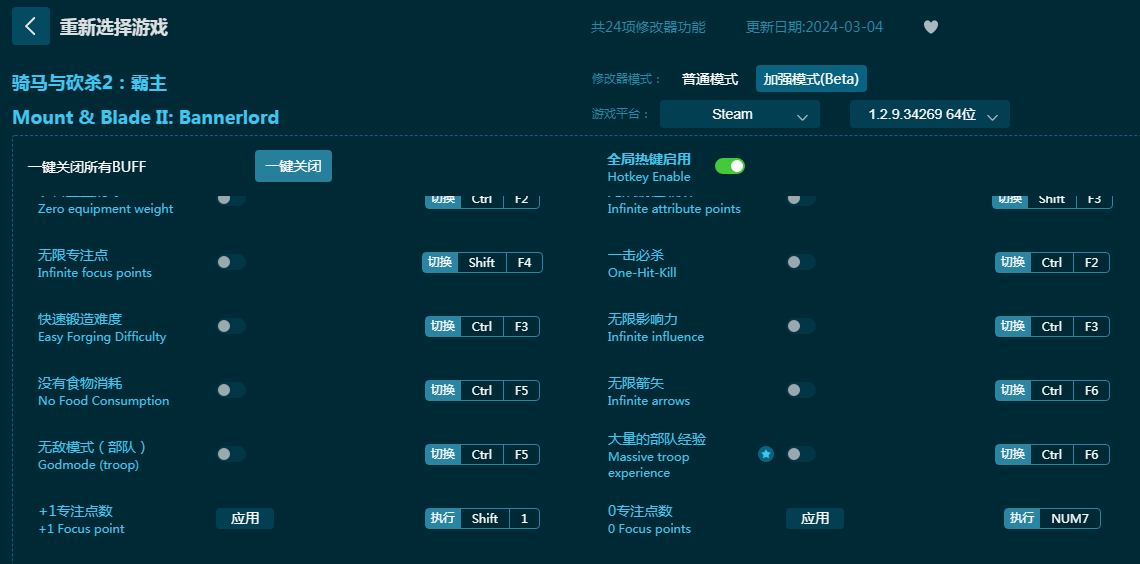Edit F3 key for Infinite influence hotkey
This screenshot has width=1140, height=564.
click(1091, 326)
